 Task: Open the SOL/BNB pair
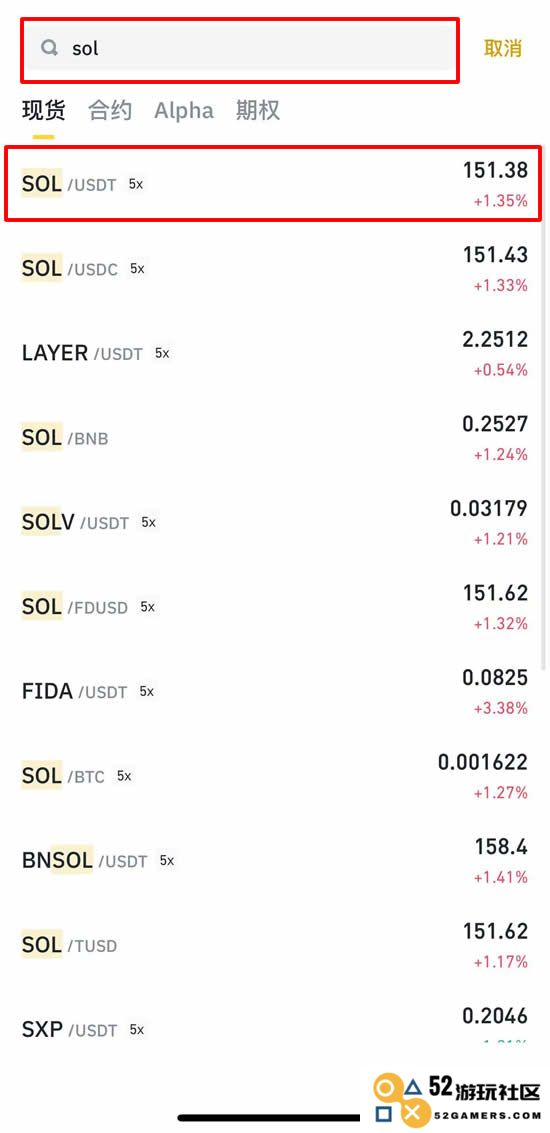[x=275, y=438]
